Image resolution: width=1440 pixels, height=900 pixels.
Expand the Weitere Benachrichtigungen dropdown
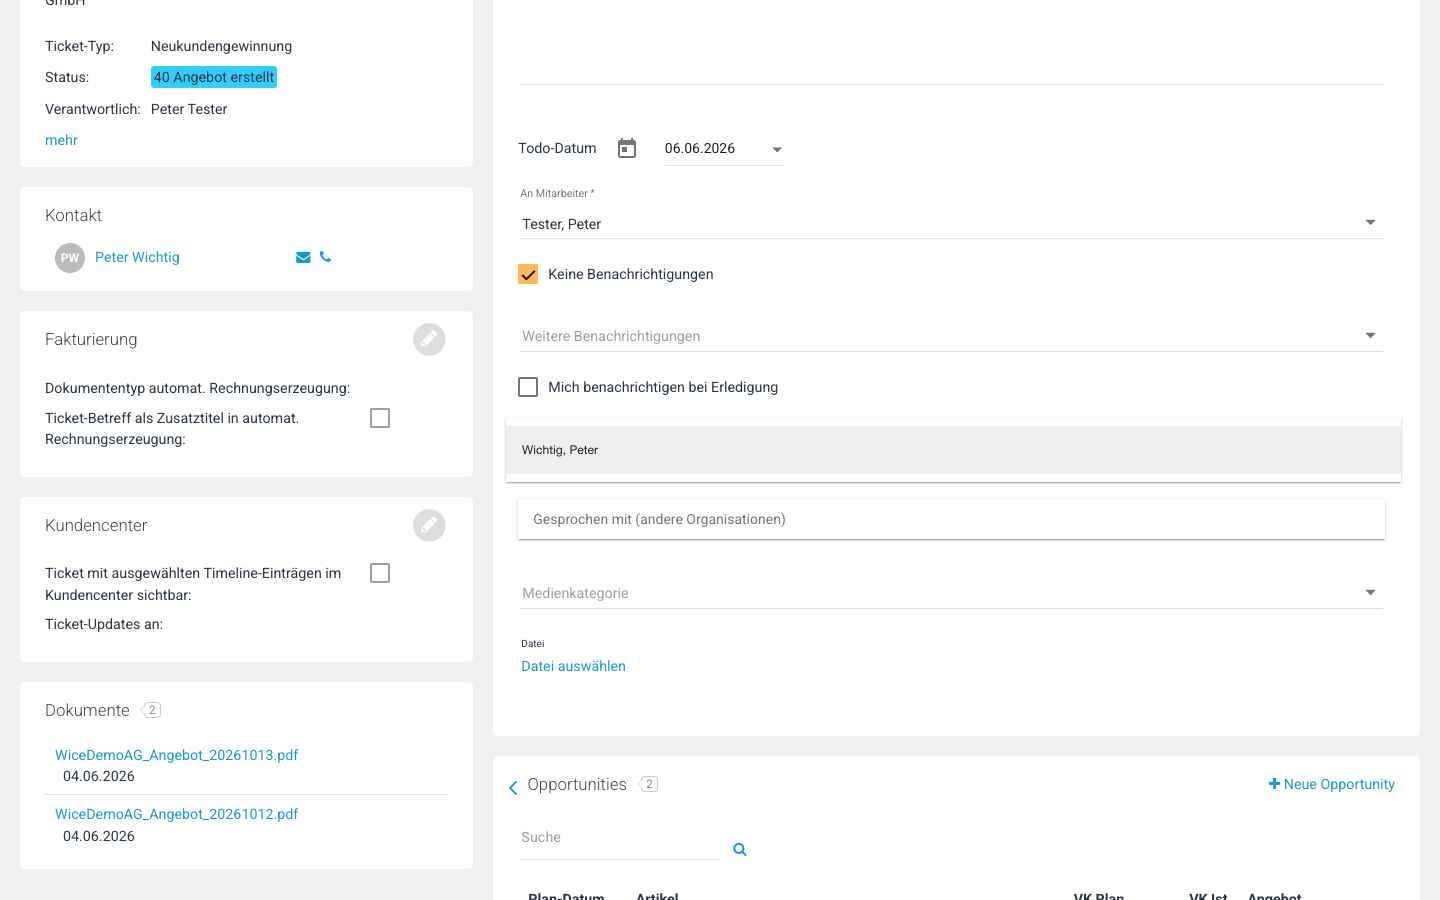click(951, 336)
